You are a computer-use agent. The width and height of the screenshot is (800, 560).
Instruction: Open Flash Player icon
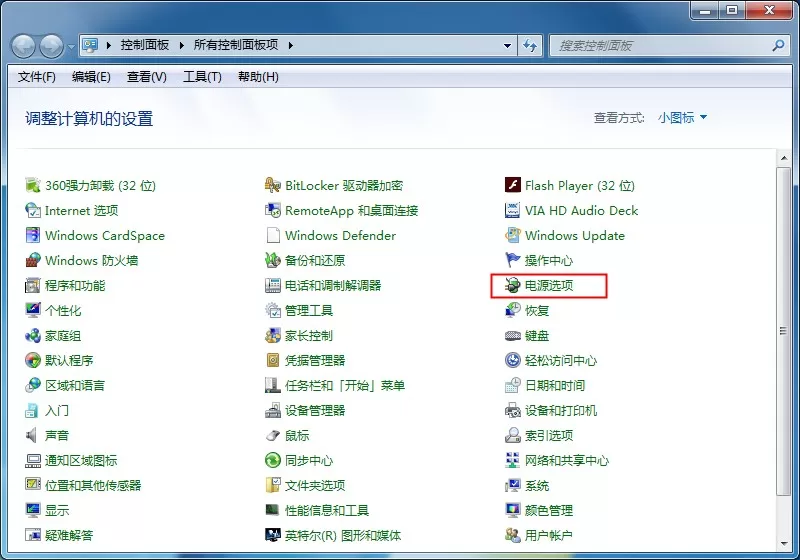[x=513, y=185]
